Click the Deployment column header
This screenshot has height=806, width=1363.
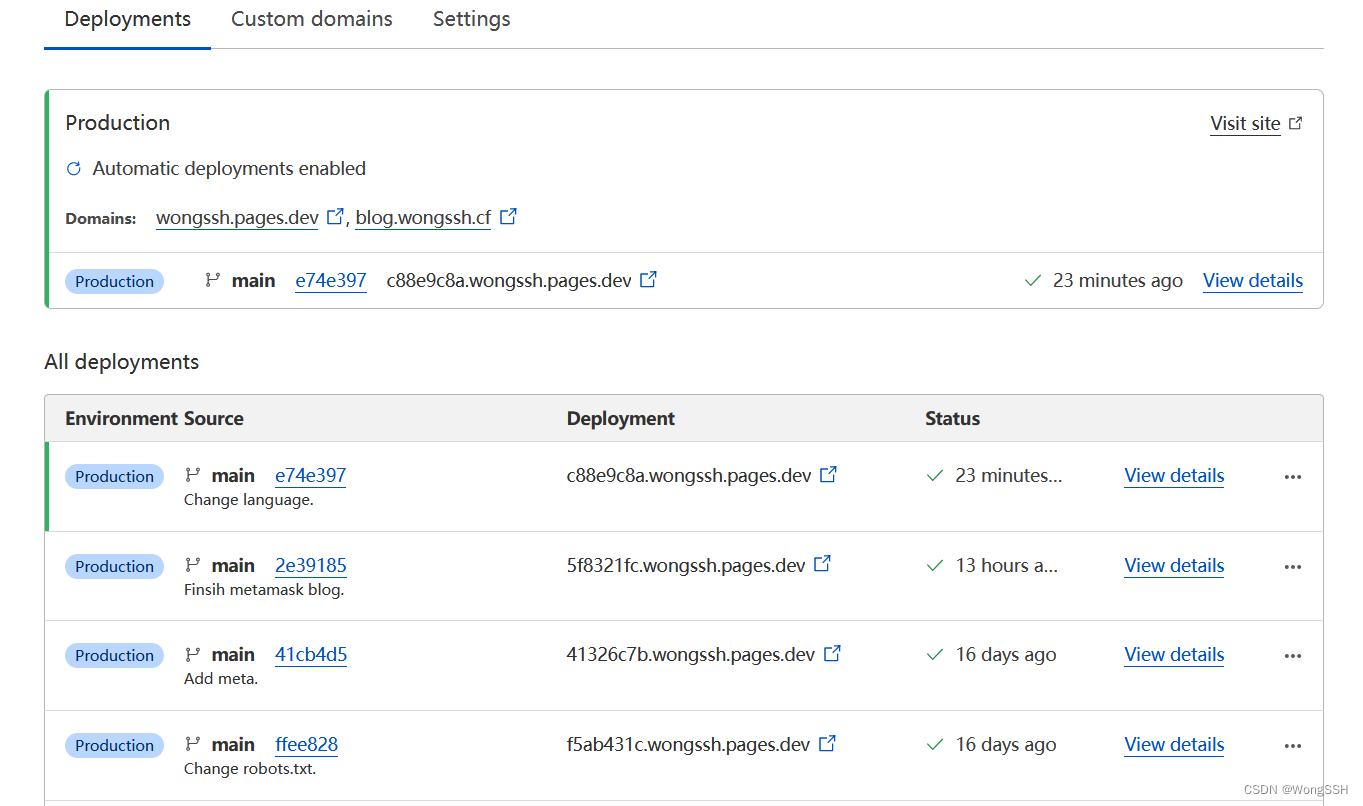(621, 419)
